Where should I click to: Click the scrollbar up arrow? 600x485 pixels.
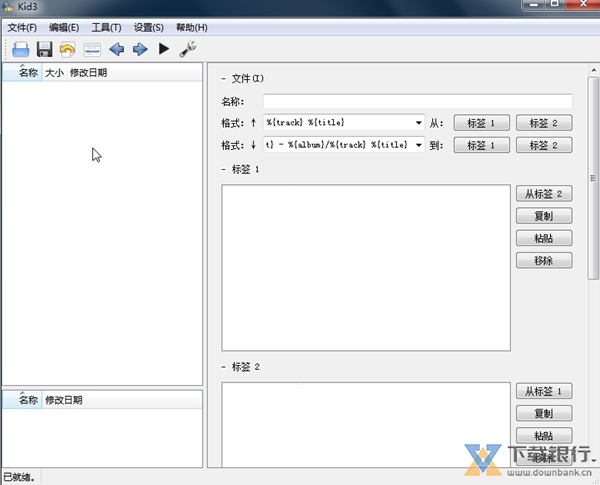coord(593,70)
